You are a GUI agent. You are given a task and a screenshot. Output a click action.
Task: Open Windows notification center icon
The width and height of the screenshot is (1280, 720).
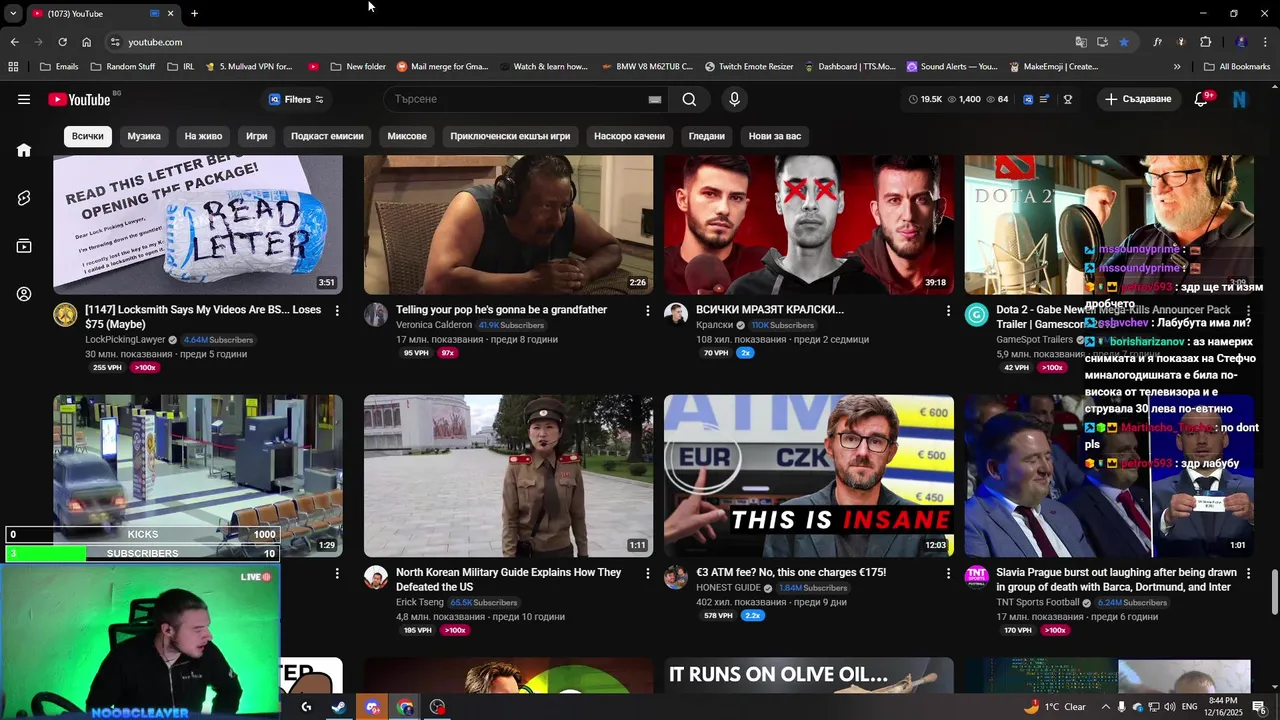pos(1259,707)
